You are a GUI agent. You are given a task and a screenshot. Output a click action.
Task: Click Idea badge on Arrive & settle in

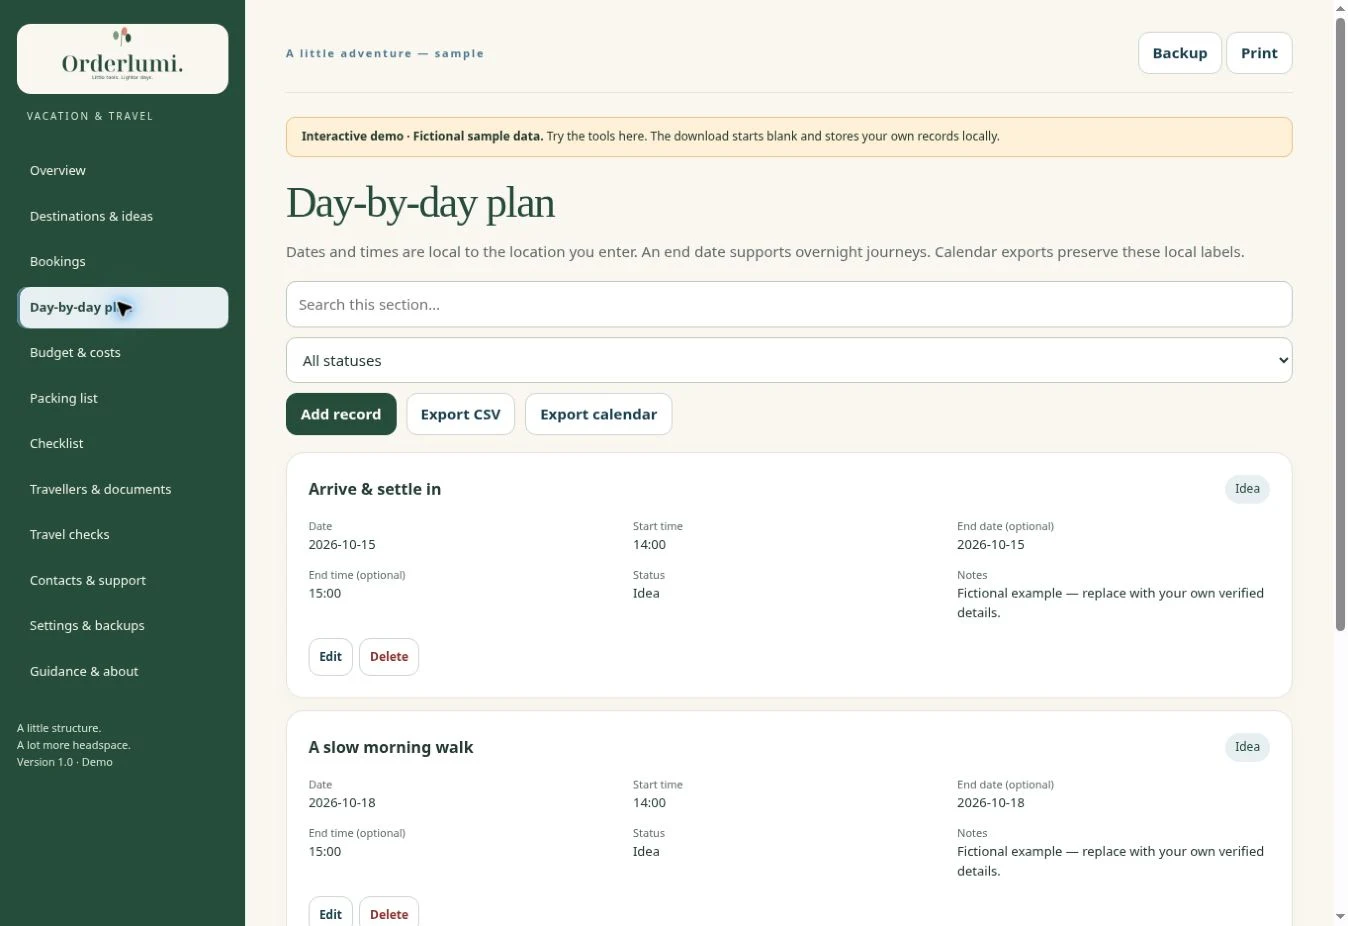click(1247, 489)
